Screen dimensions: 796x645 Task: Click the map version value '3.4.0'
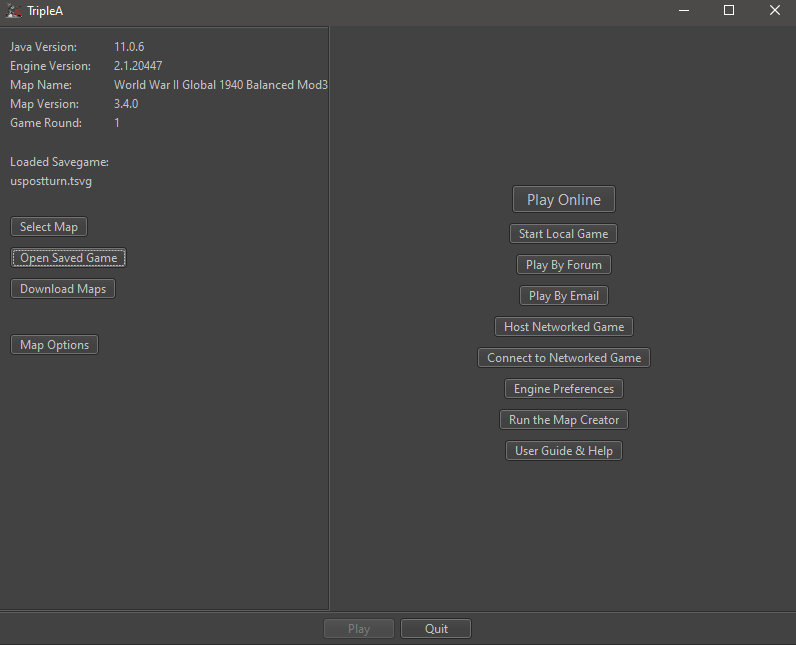126,104
